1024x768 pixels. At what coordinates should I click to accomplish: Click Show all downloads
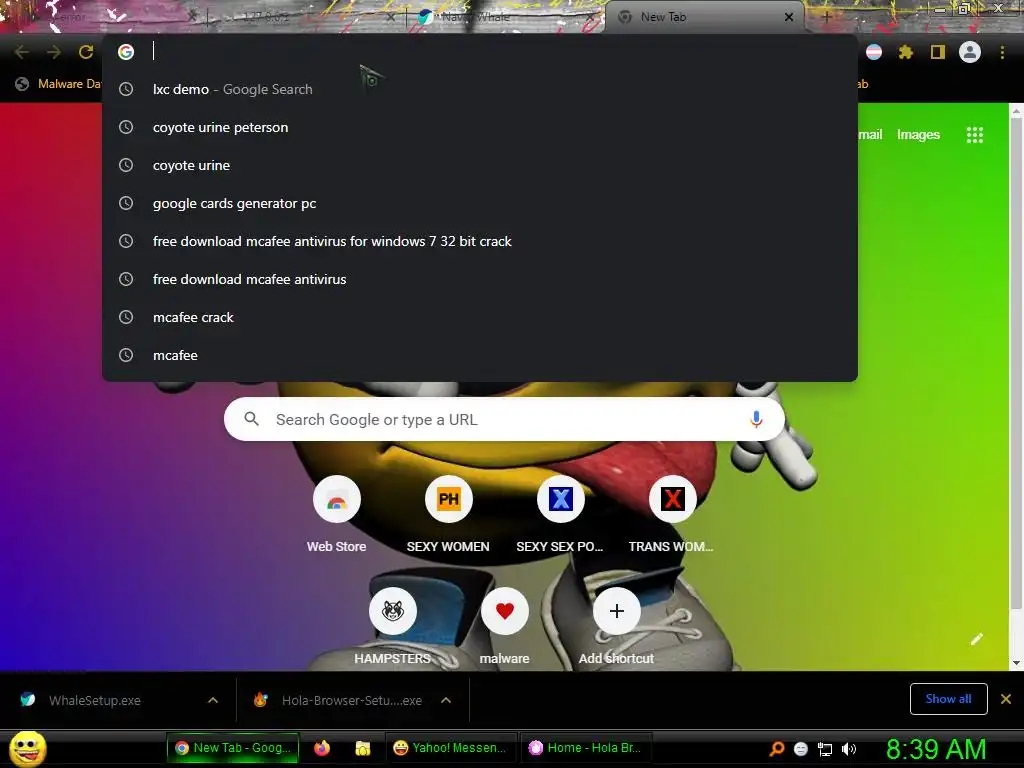click(x=948, y=699)
